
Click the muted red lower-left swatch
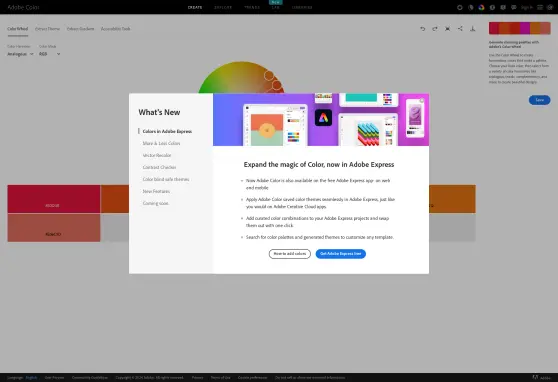pyautogui.click(x=54, y=228)
